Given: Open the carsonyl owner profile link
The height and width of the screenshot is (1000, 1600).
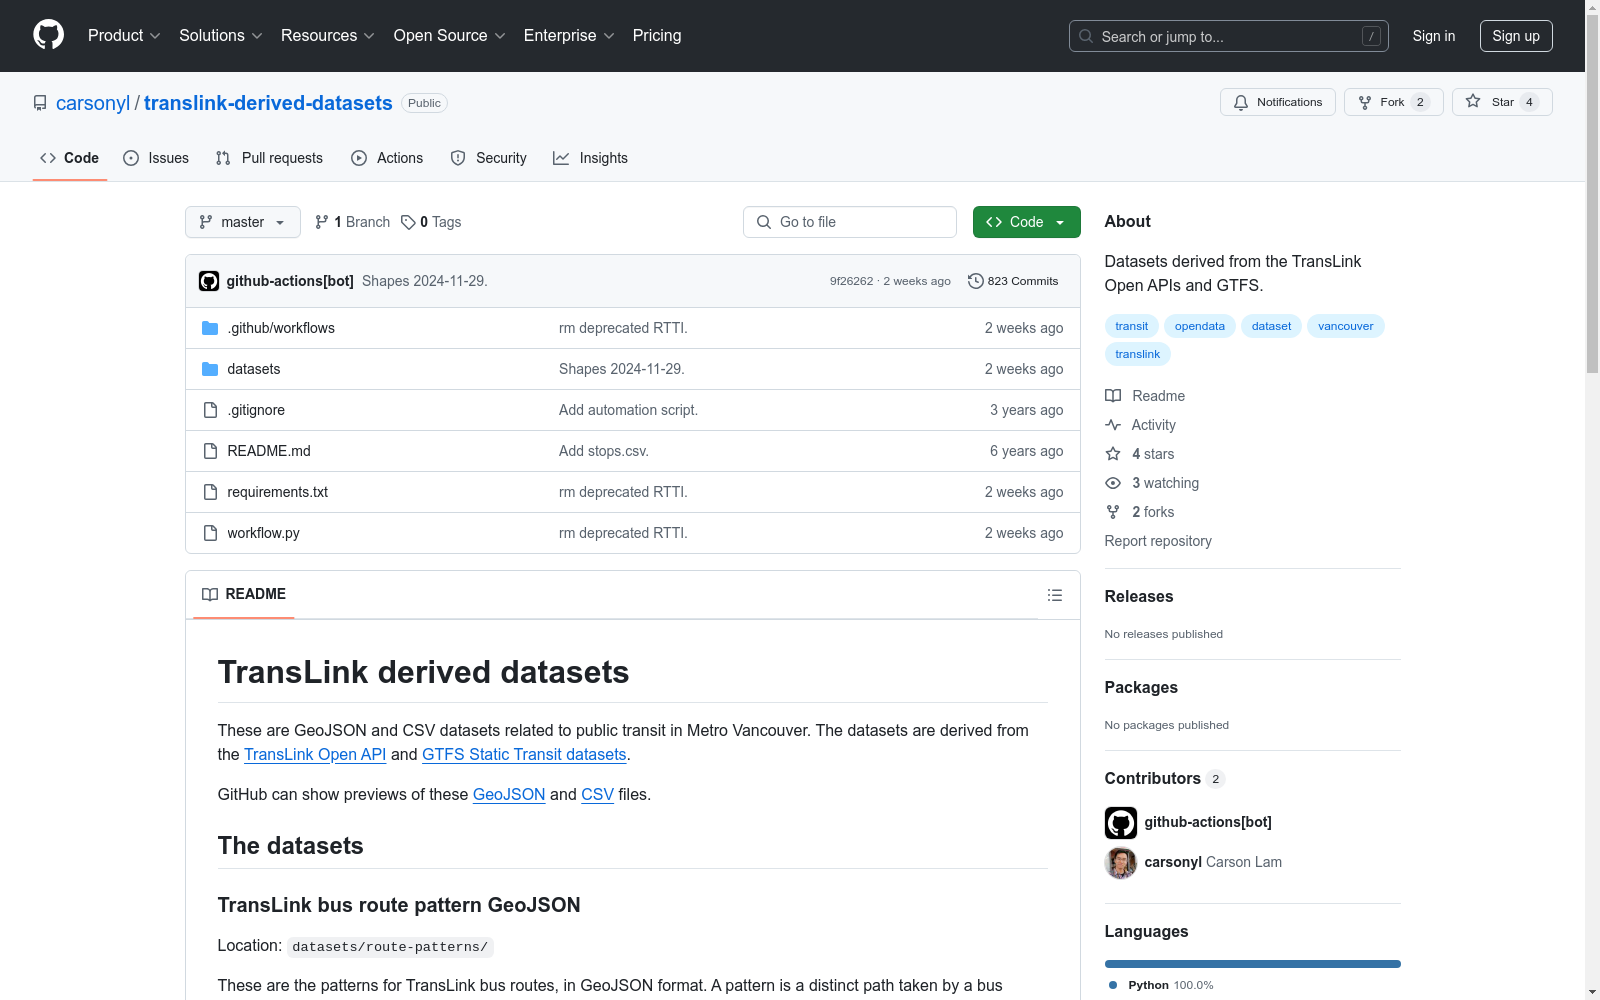Looking at the screenshot, I should 93,103.
